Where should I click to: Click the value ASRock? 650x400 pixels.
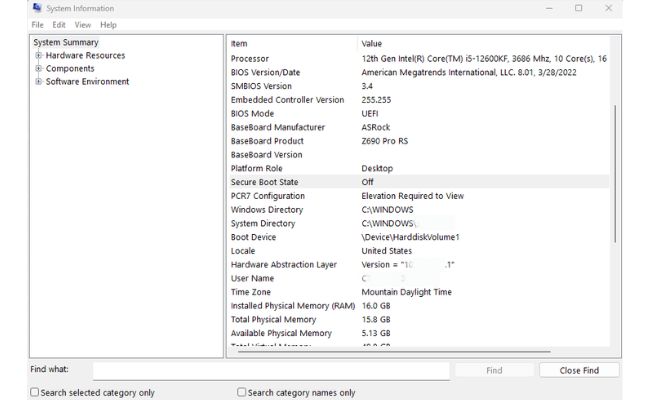coord(376,127)
